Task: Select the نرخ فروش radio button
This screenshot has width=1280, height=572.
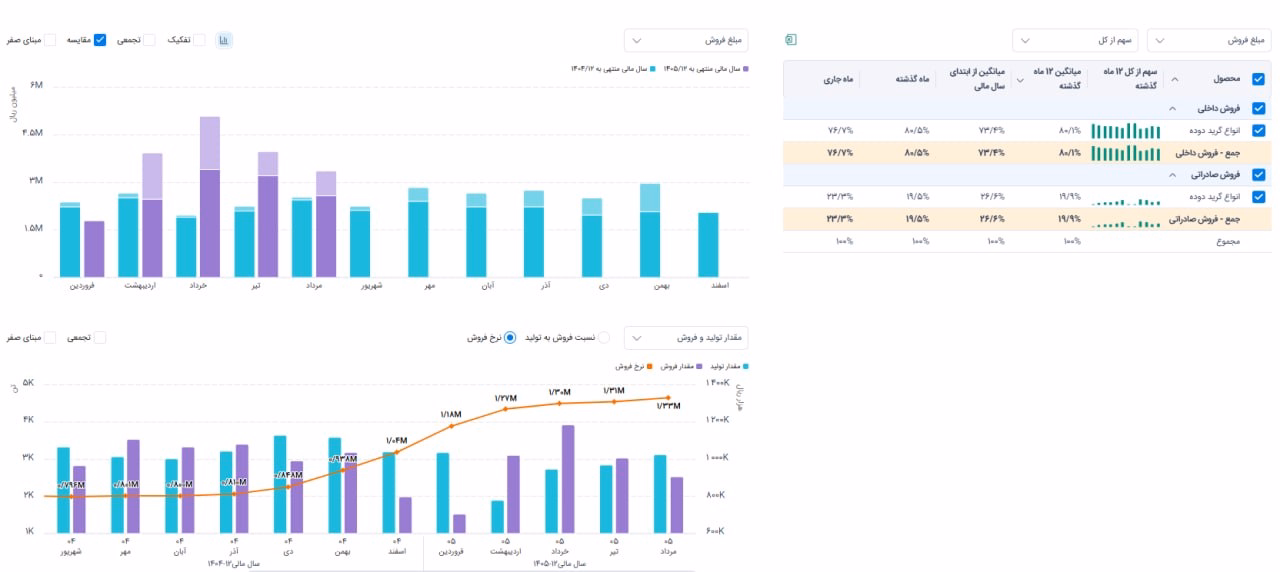Action: pyautogui.click(x=510, y=337)
